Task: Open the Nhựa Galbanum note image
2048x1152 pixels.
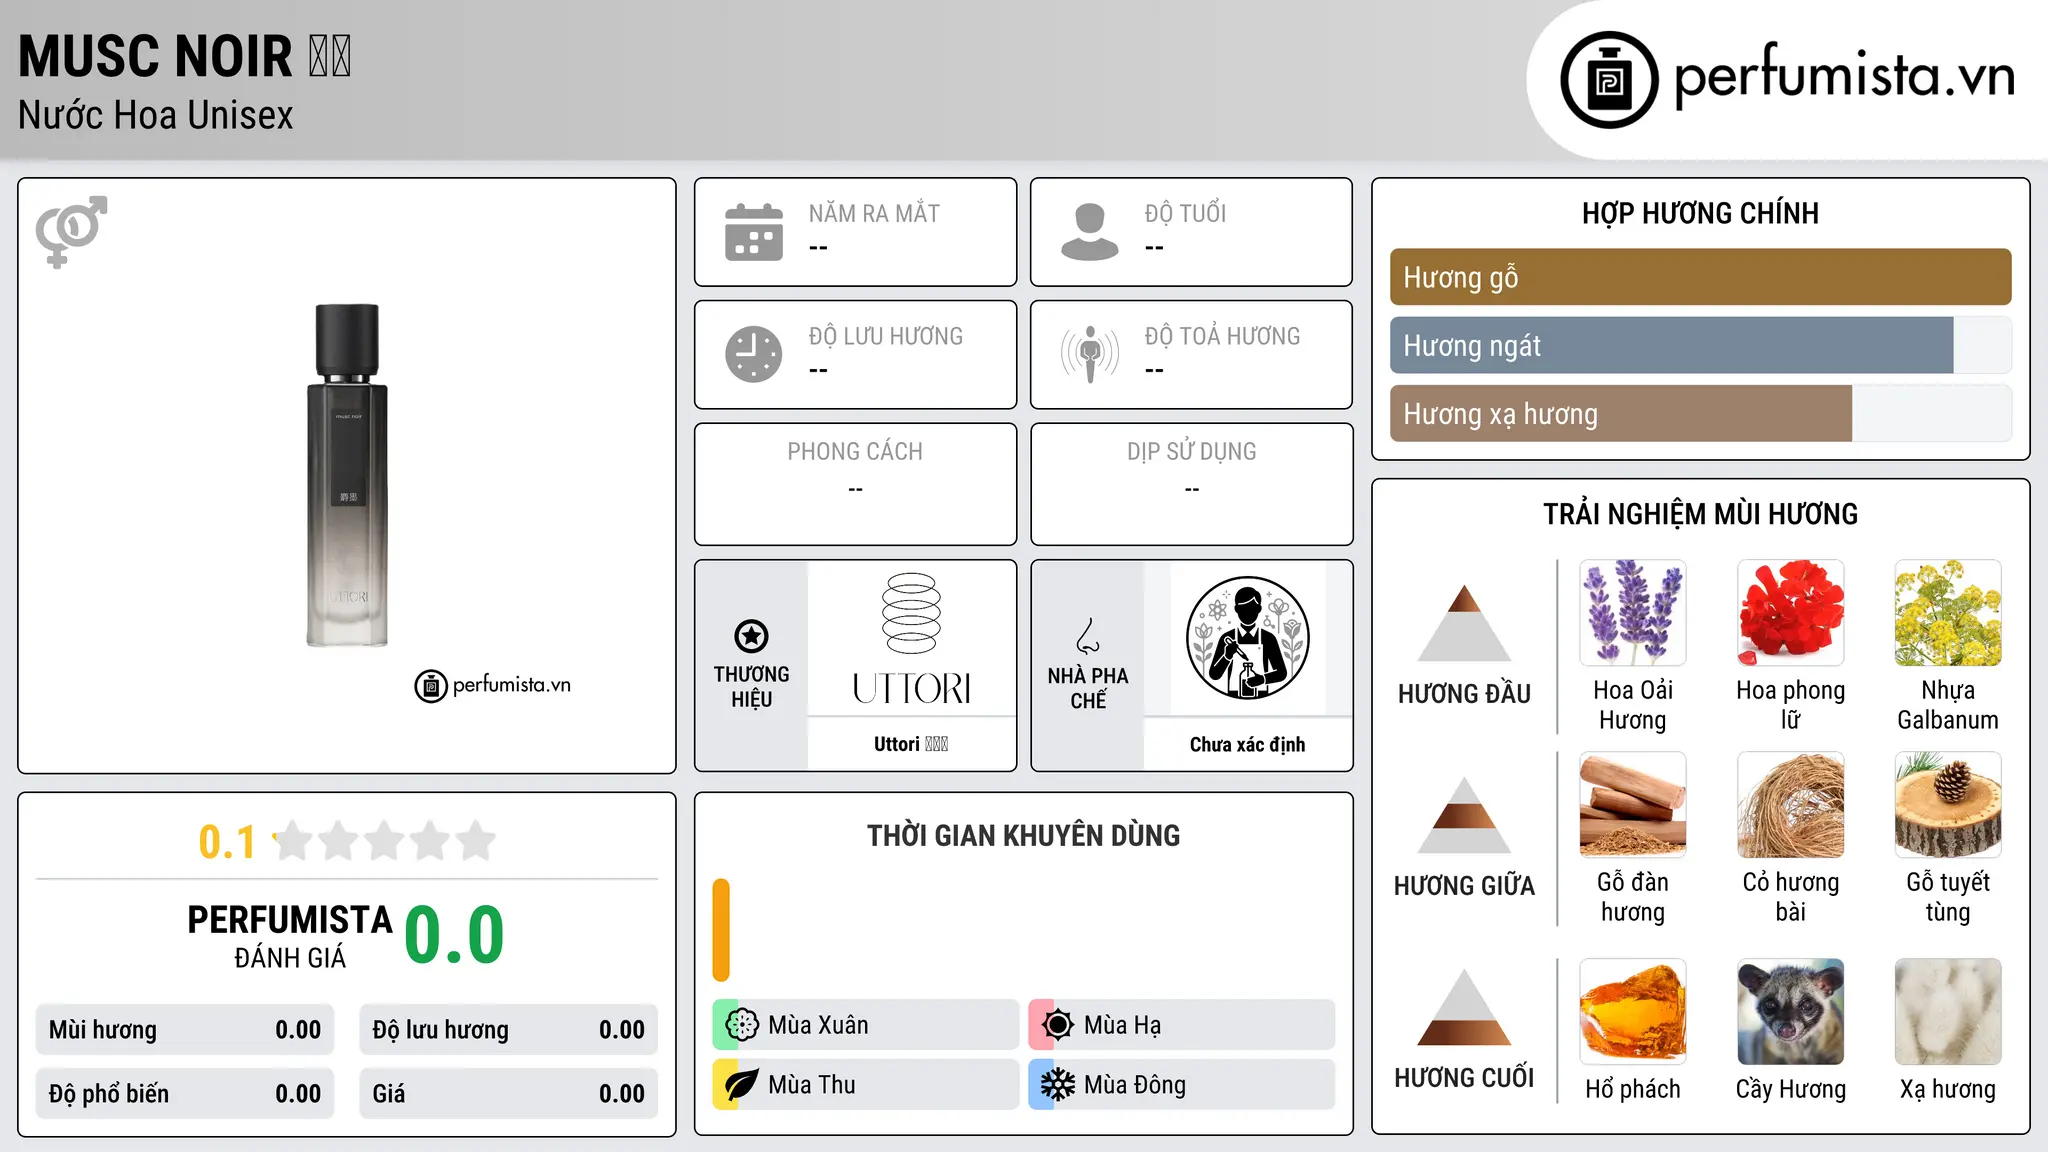Action: coord(1948,613)
